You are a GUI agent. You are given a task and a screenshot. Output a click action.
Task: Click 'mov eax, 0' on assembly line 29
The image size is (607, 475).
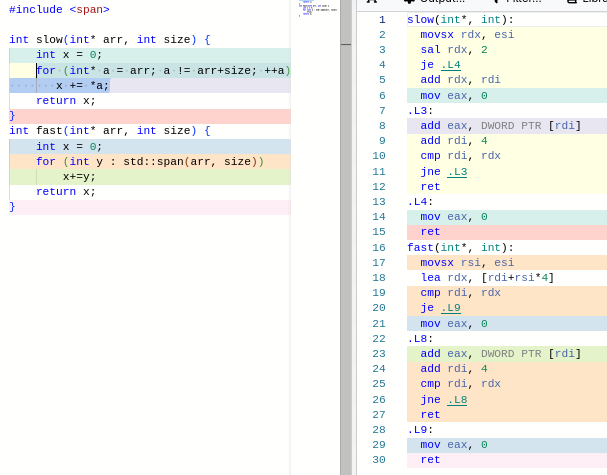(454, 445)
